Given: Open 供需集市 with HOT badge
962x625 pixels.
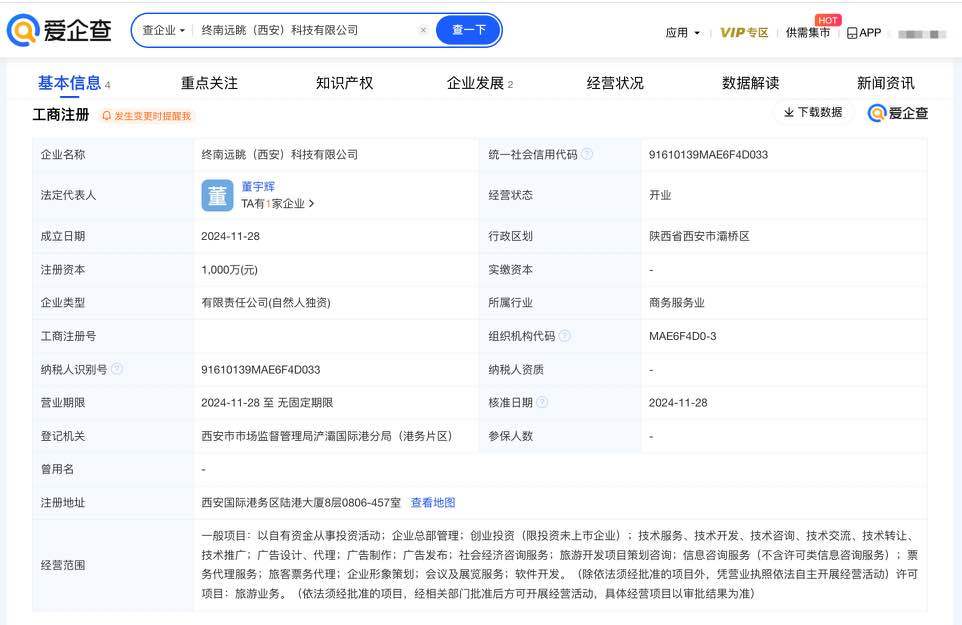Looking at the screenshot, I should [808, 33].
